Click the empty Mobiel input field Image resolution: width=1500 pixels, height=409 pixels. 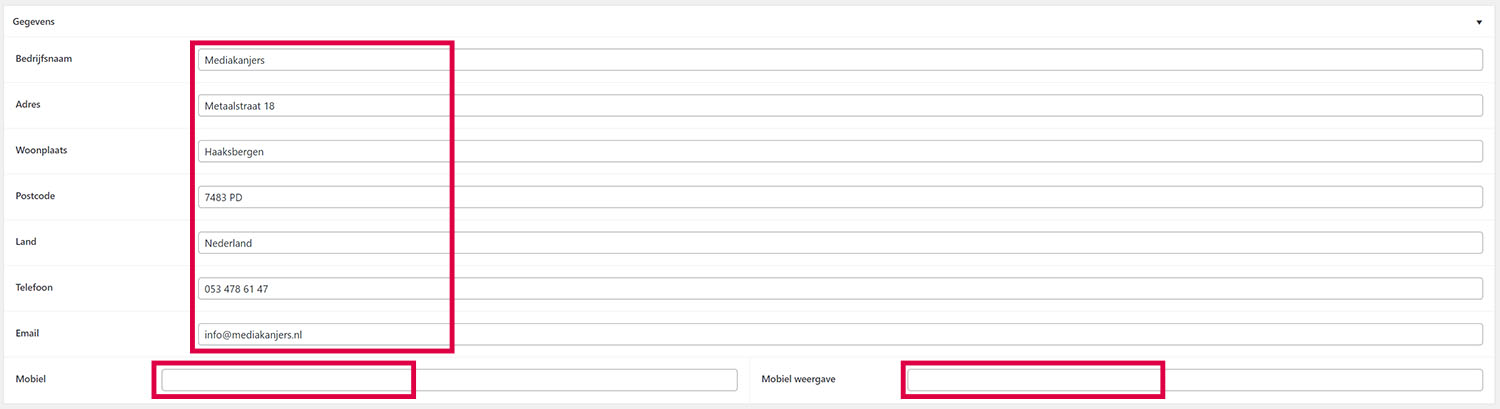[449, 380]
